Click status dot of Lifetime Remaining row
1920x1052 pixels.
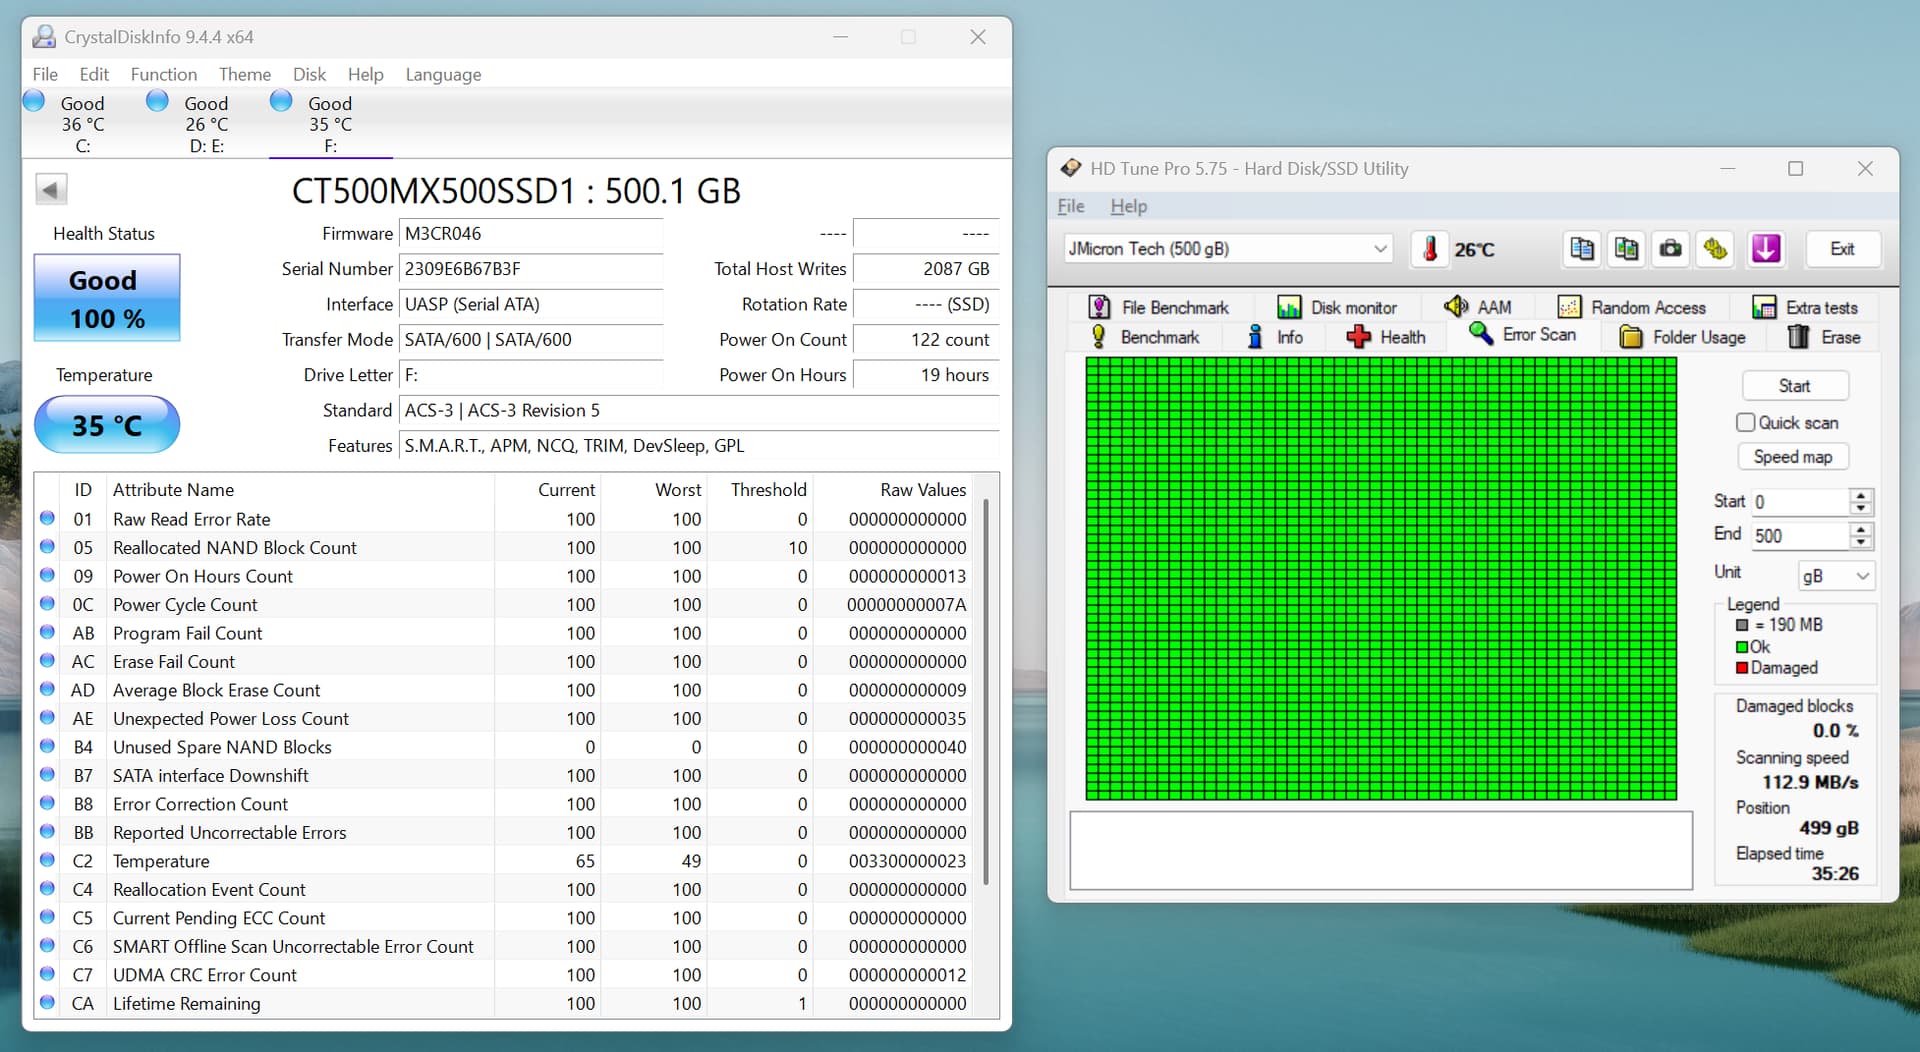47,1002
